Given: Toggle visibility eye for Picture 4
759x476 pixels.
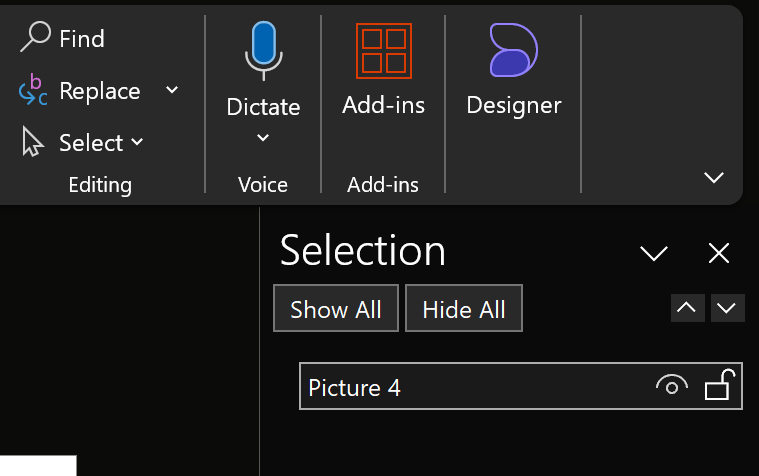Looking at the screenshot, I should (x=672, y=386).
